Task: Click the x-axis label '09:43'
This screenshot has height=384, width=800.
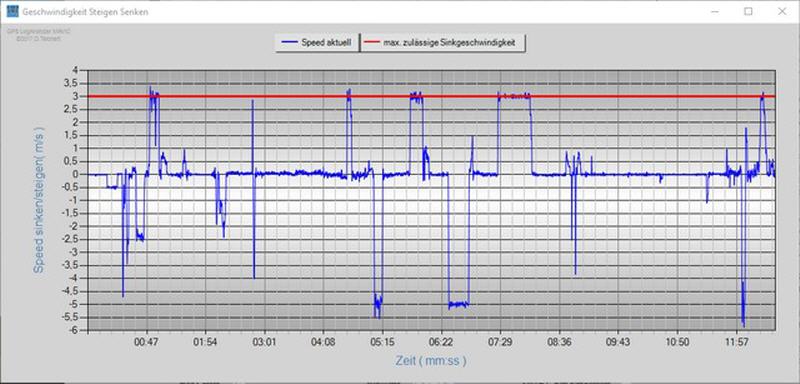Action: (618, 342)
